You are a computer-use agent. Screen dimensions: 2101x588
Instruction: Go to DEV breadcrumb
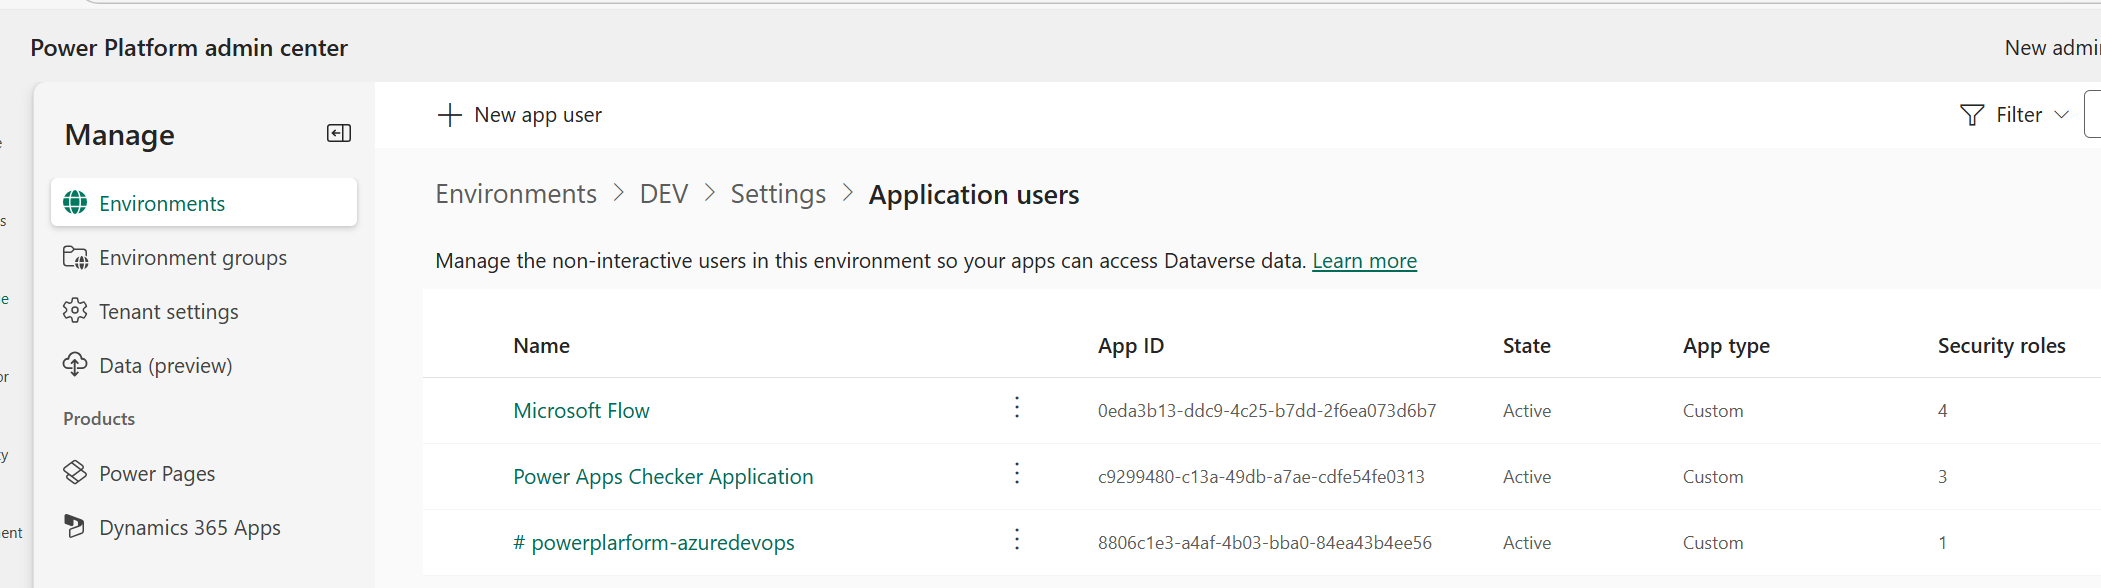point(664,194)
